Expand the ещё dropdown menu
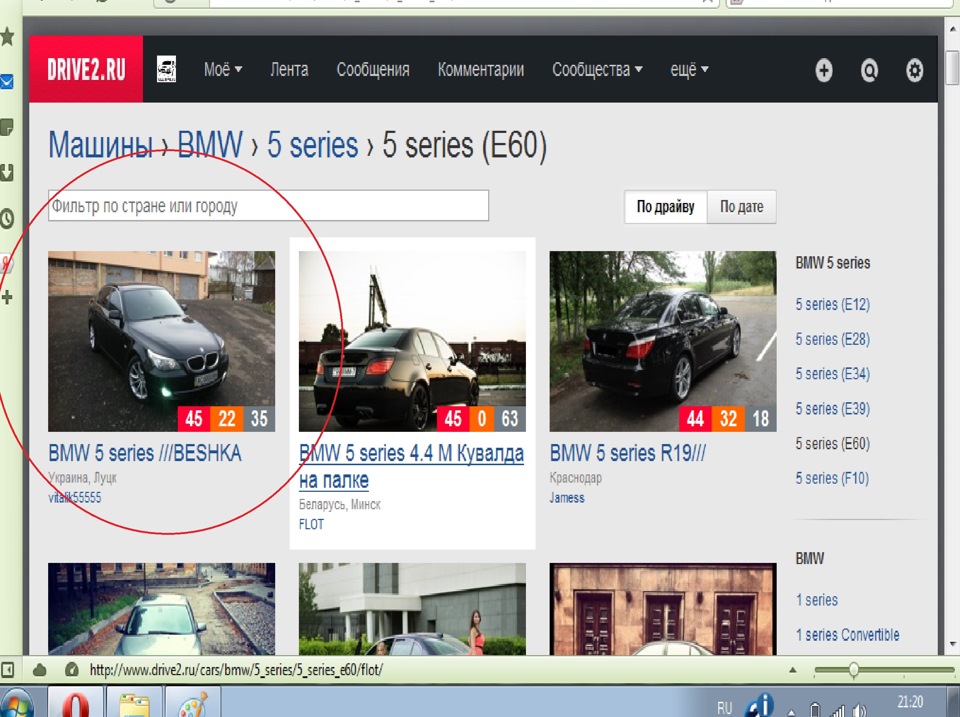Viewport: 960px width, 717px height. [x=689, y=69]
